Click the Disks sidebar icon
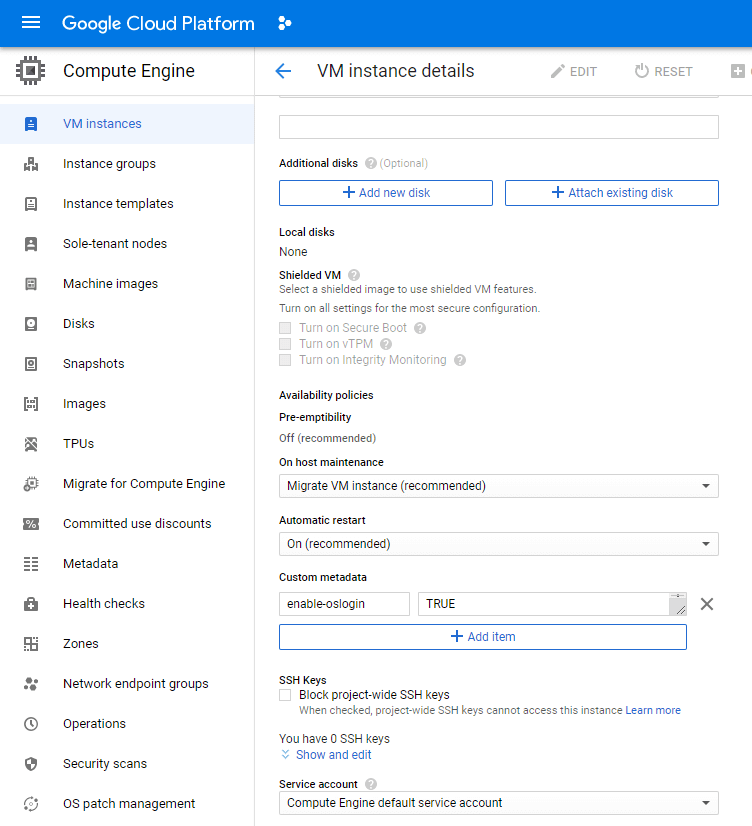The image size is (752, 826). point(31,324)
